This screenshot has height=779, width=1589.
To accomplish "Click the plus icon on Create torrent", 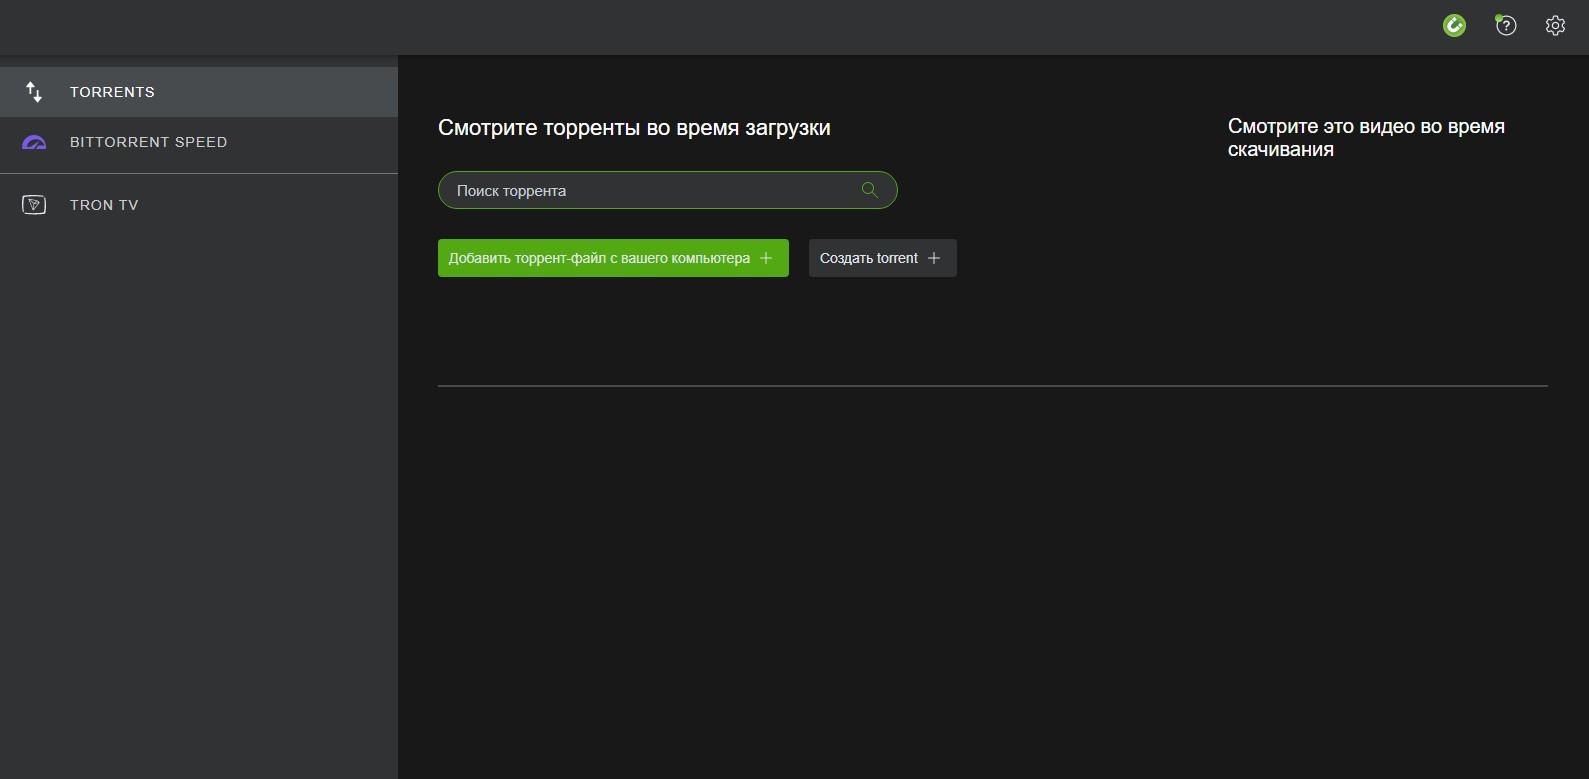I will tap(934, 258).
